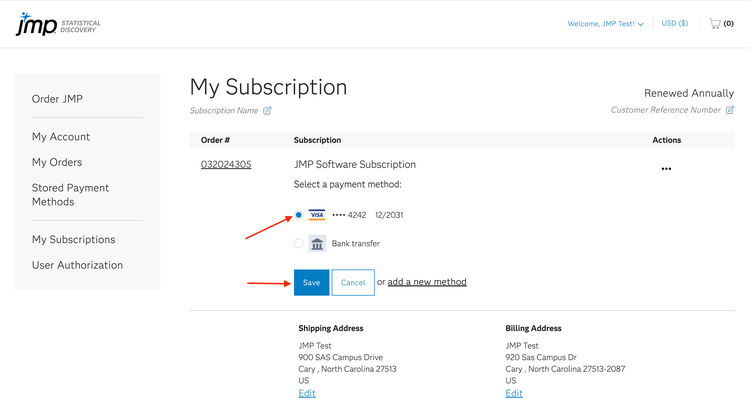Viewport: 750px width, 406px height.
Task: Click the Order # column header
Action: (215, 140)
